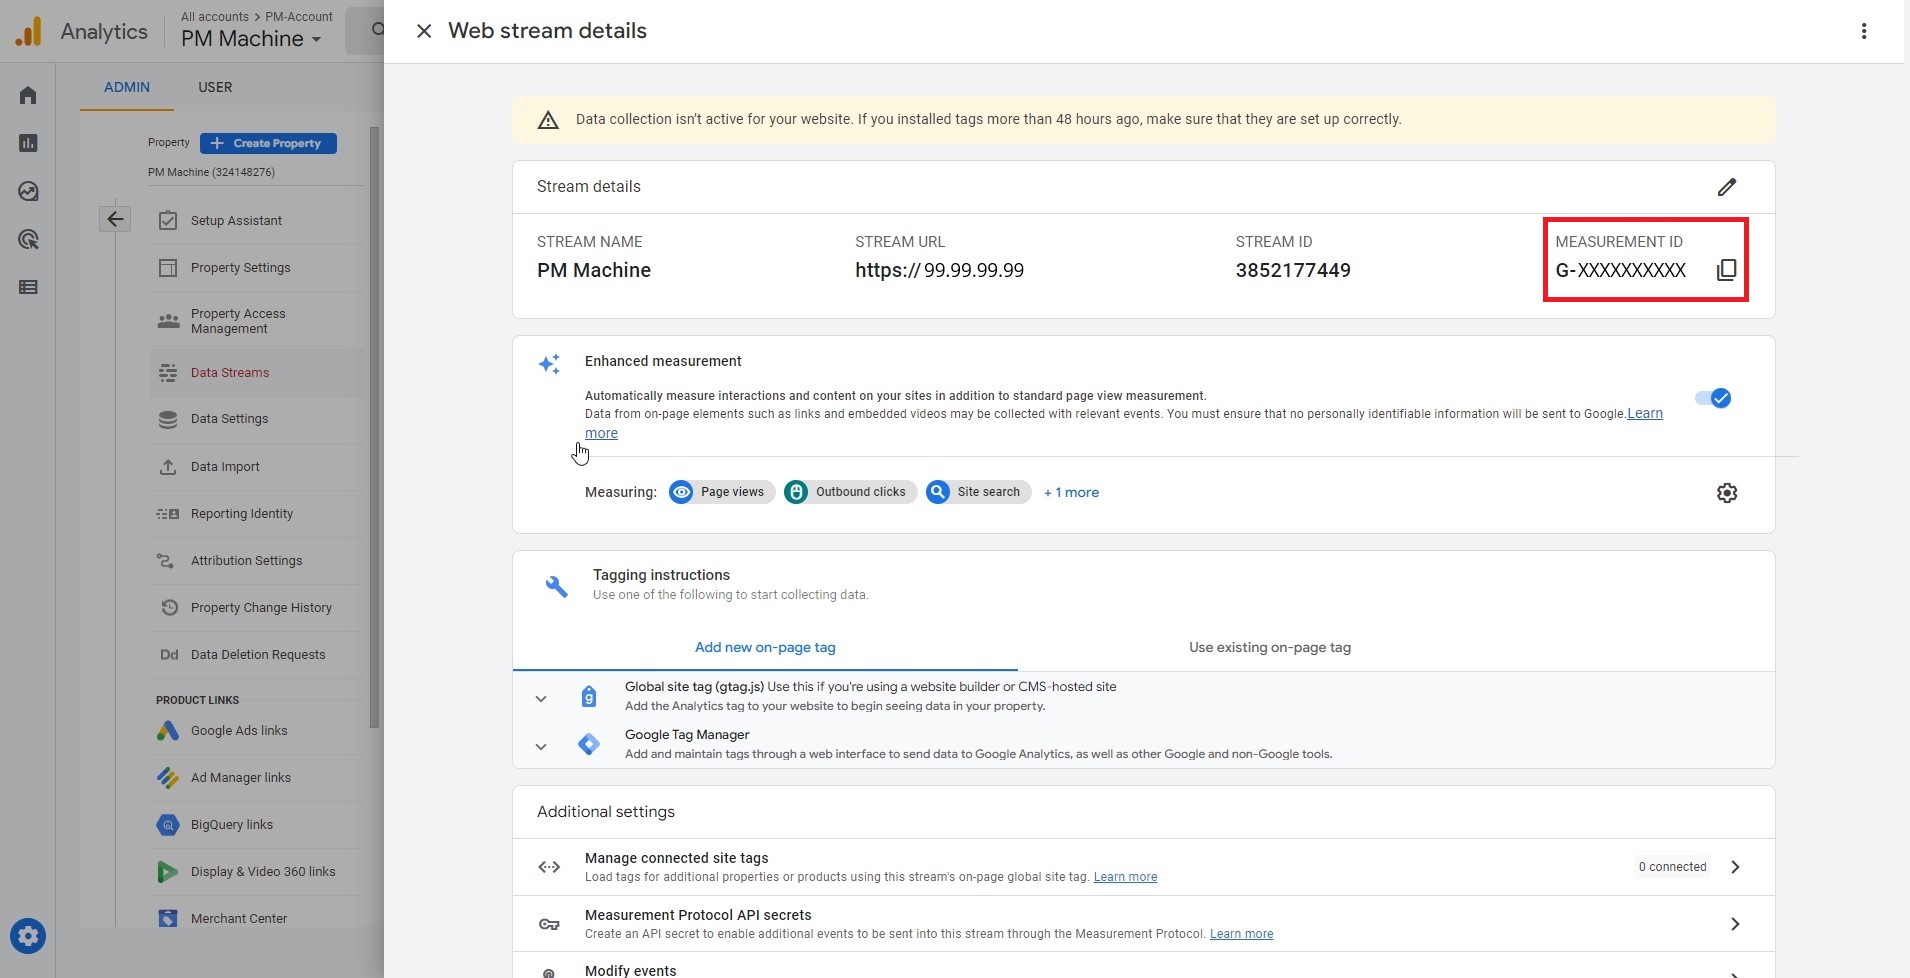
Task: Click the 'All accounts > PM-Account' breadcrumb
Action: pos(257,17)
